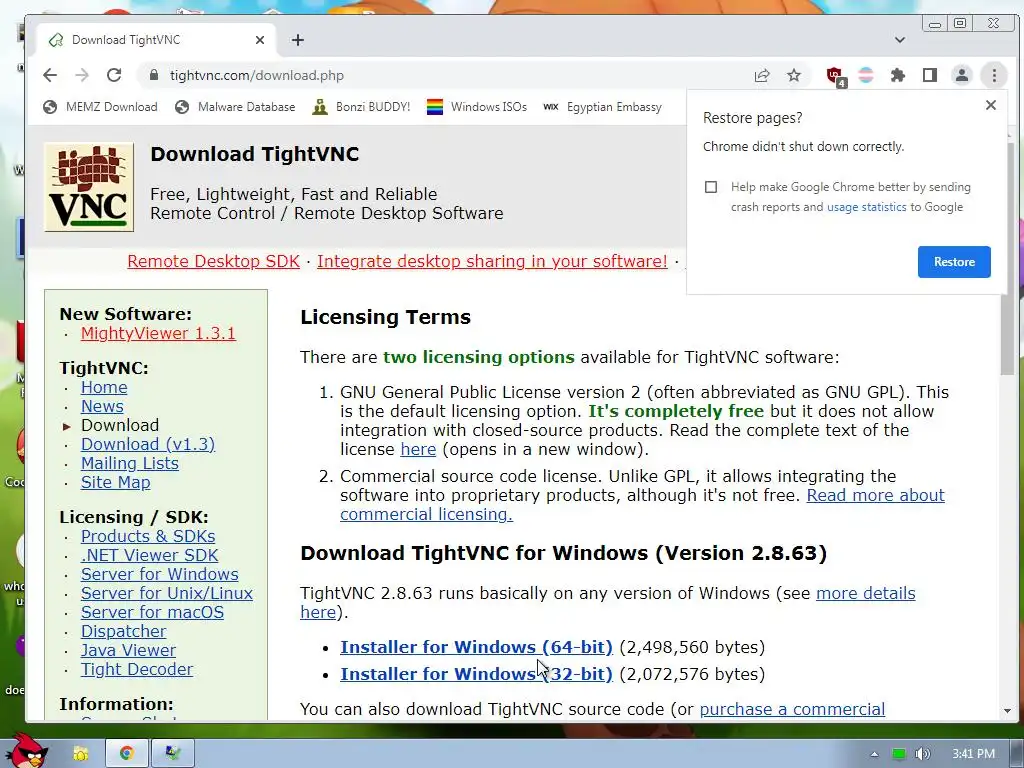
Task: Click the green tray status icon
Action: 899,754
